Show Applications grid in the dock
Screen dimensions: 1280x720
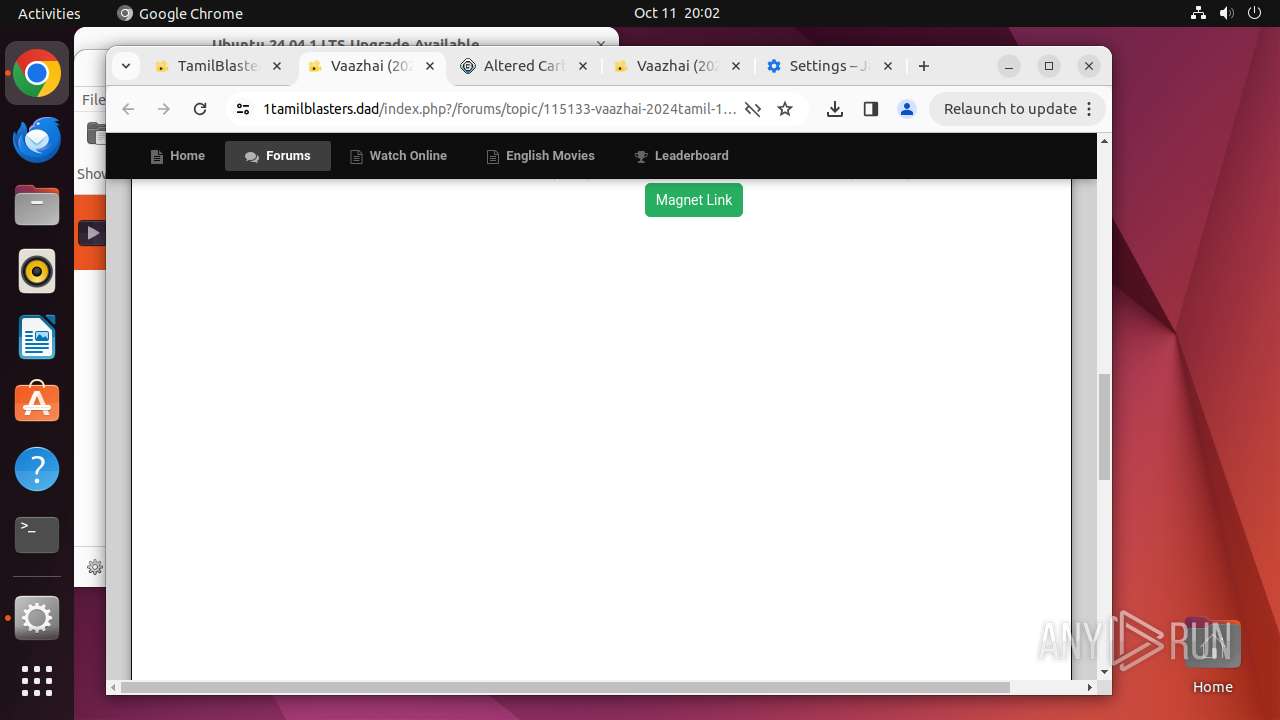37,681
